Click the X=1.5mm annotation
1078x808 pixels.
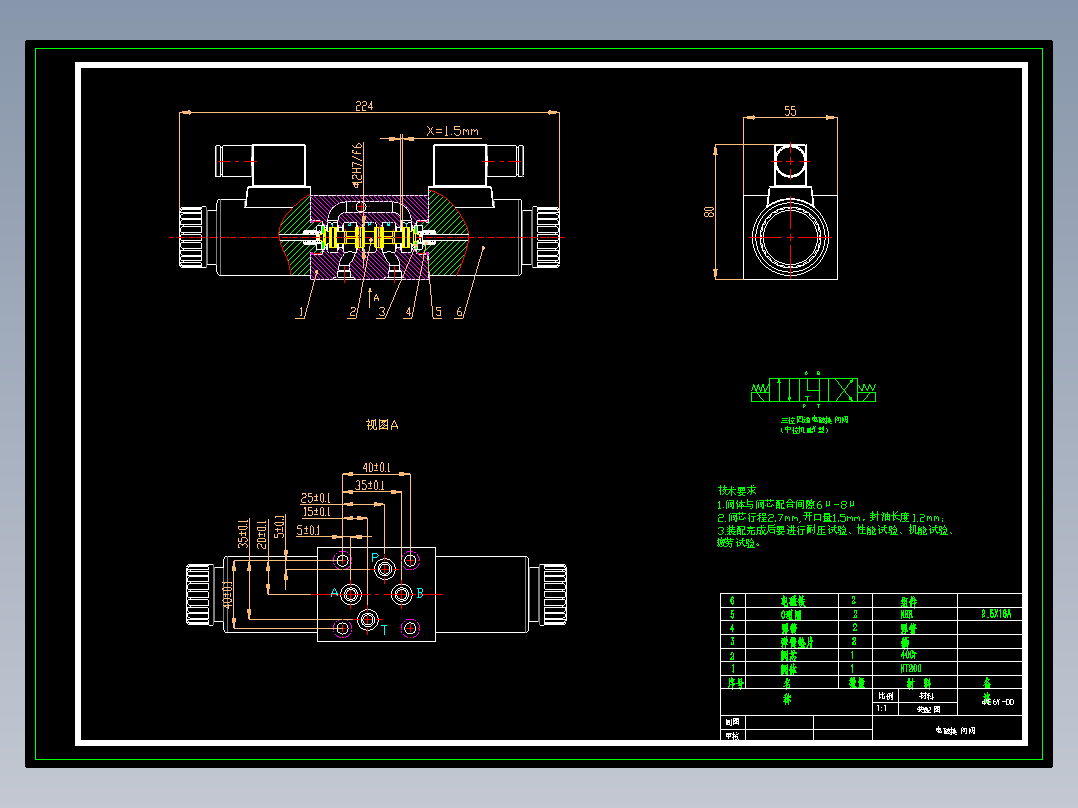tap(452, 131)
